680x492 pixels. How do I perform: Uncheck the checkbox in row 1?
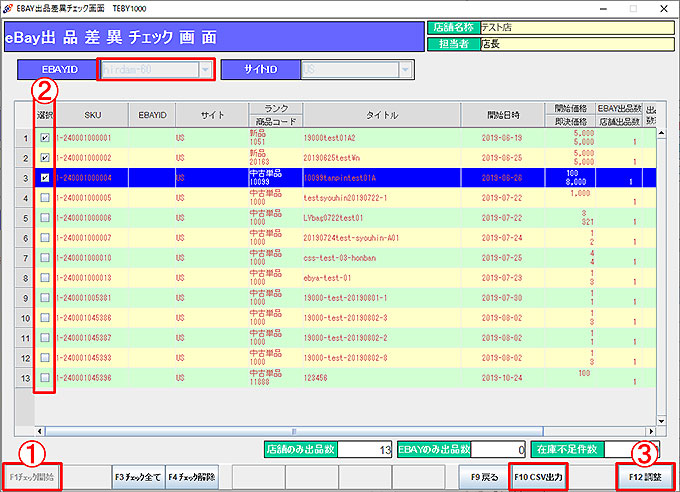[x=44, y=137]
